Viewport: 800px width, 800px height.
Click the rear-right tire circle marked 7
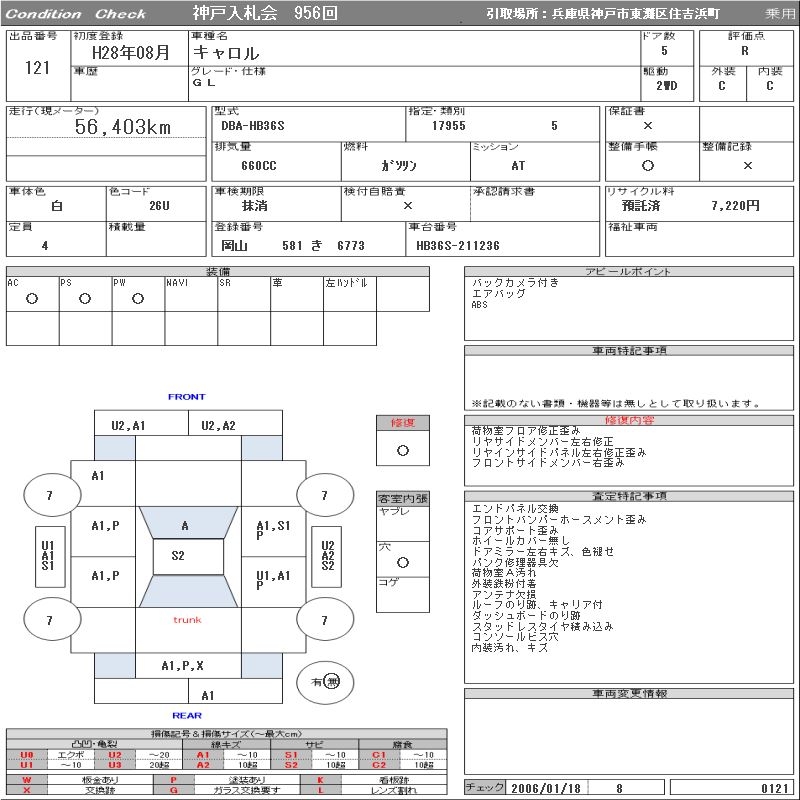click(x=325, y=619)
